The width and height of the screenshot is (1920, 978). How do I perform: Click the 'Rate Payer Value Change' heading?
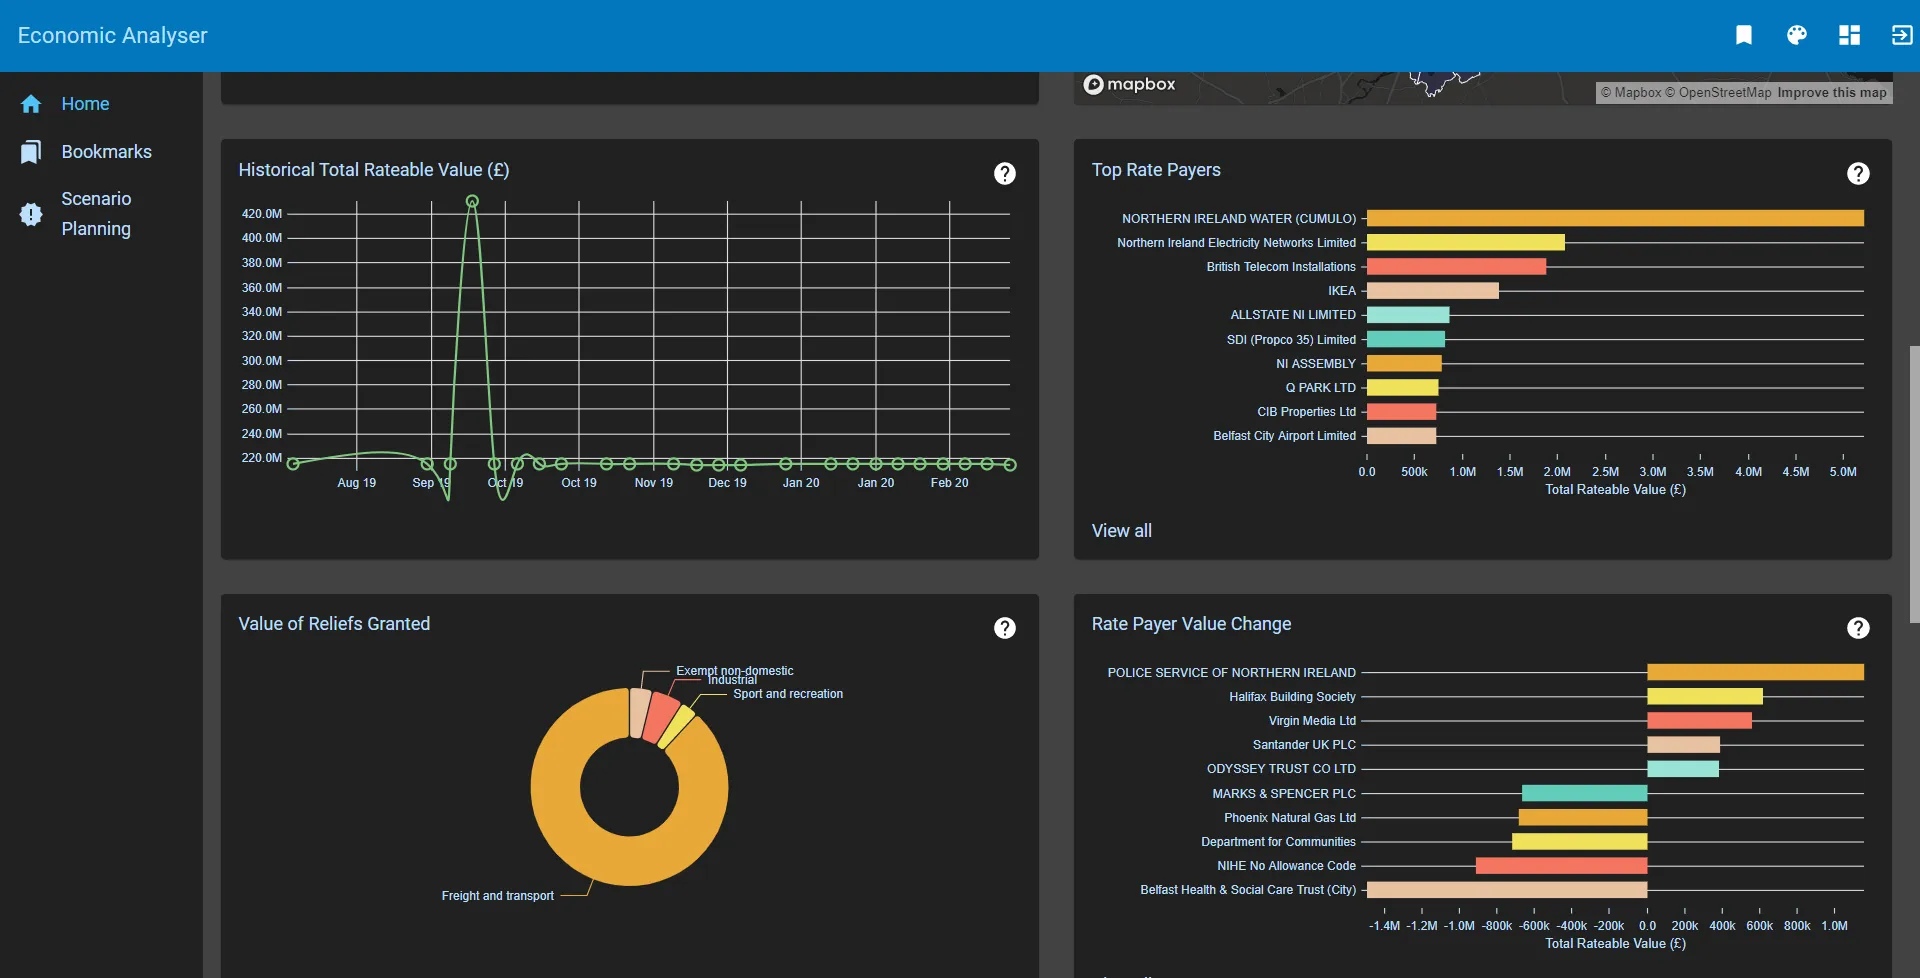1191,624
